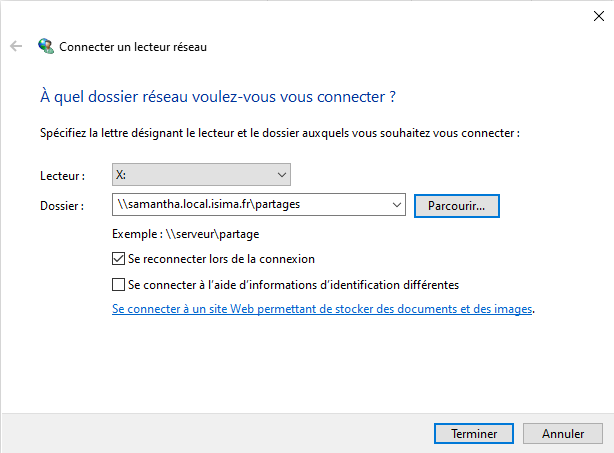Click the Lecteur label text
The height and width of the screenshot is (453, 614).
(62, 176)
